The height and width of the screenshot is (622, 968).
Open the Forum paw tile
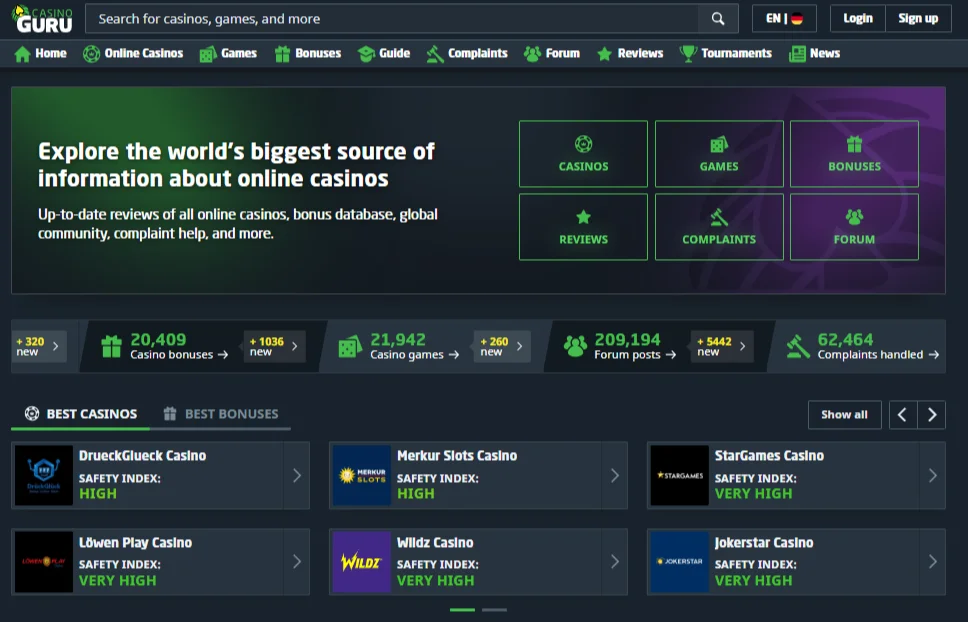tap(854, 227)
